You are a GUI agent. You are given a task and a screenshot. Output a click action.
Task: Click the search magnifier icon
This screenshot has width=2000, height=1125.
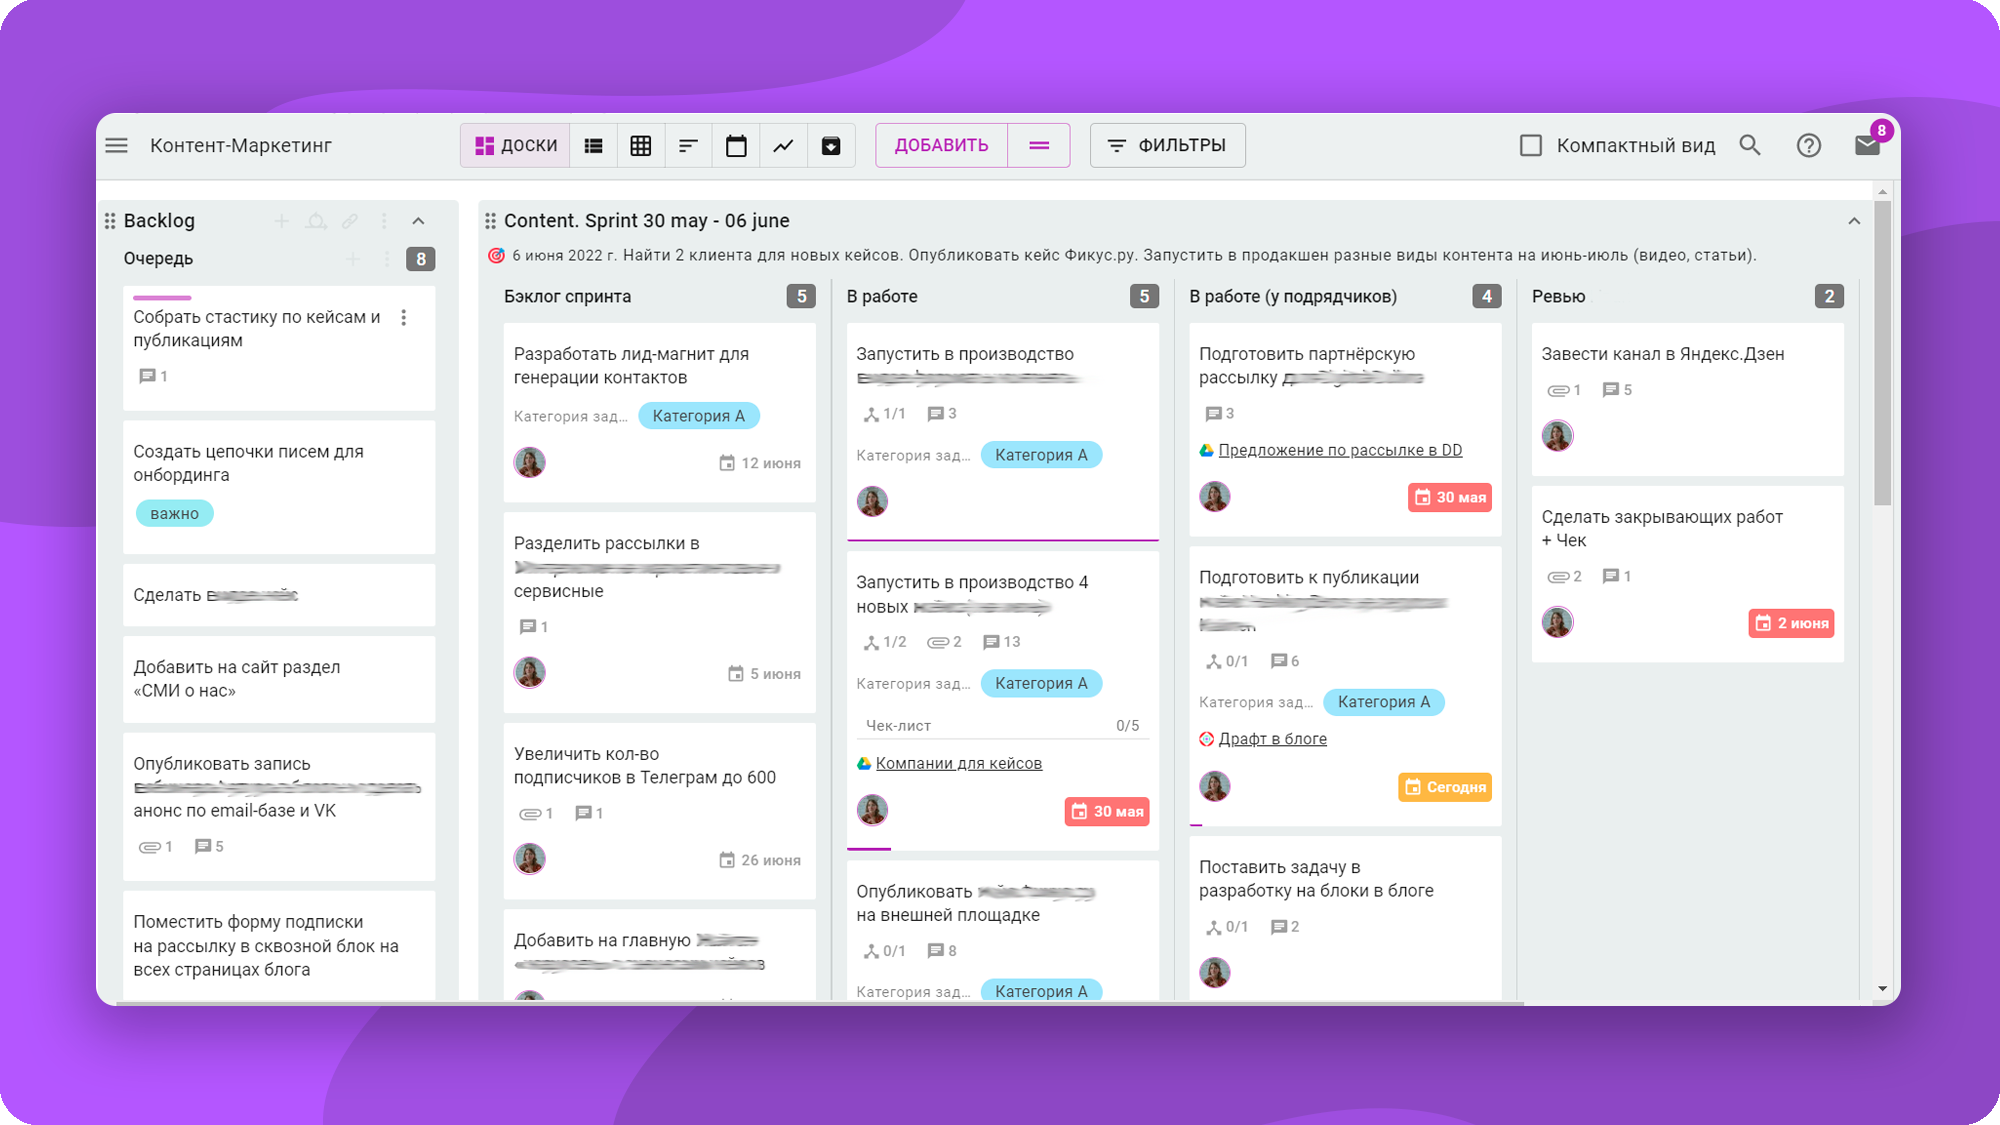point(1749,146)
